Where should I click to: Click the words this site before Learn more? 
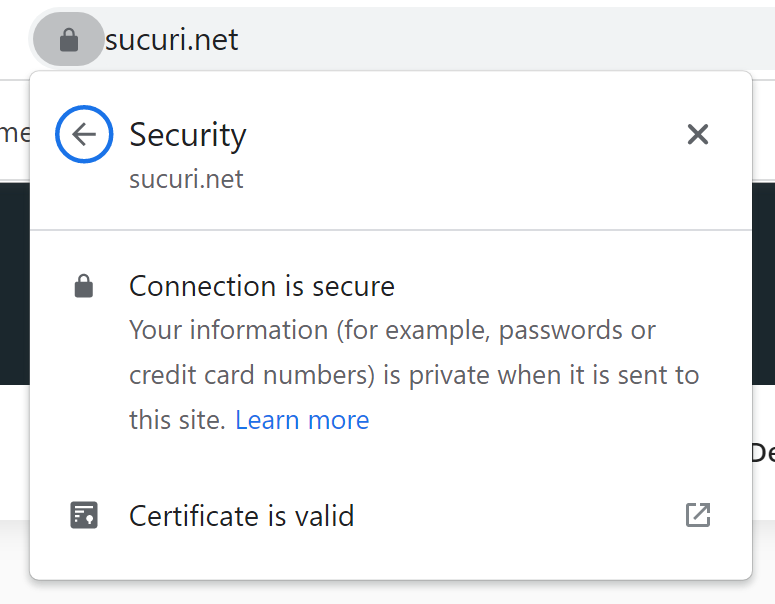177,420
